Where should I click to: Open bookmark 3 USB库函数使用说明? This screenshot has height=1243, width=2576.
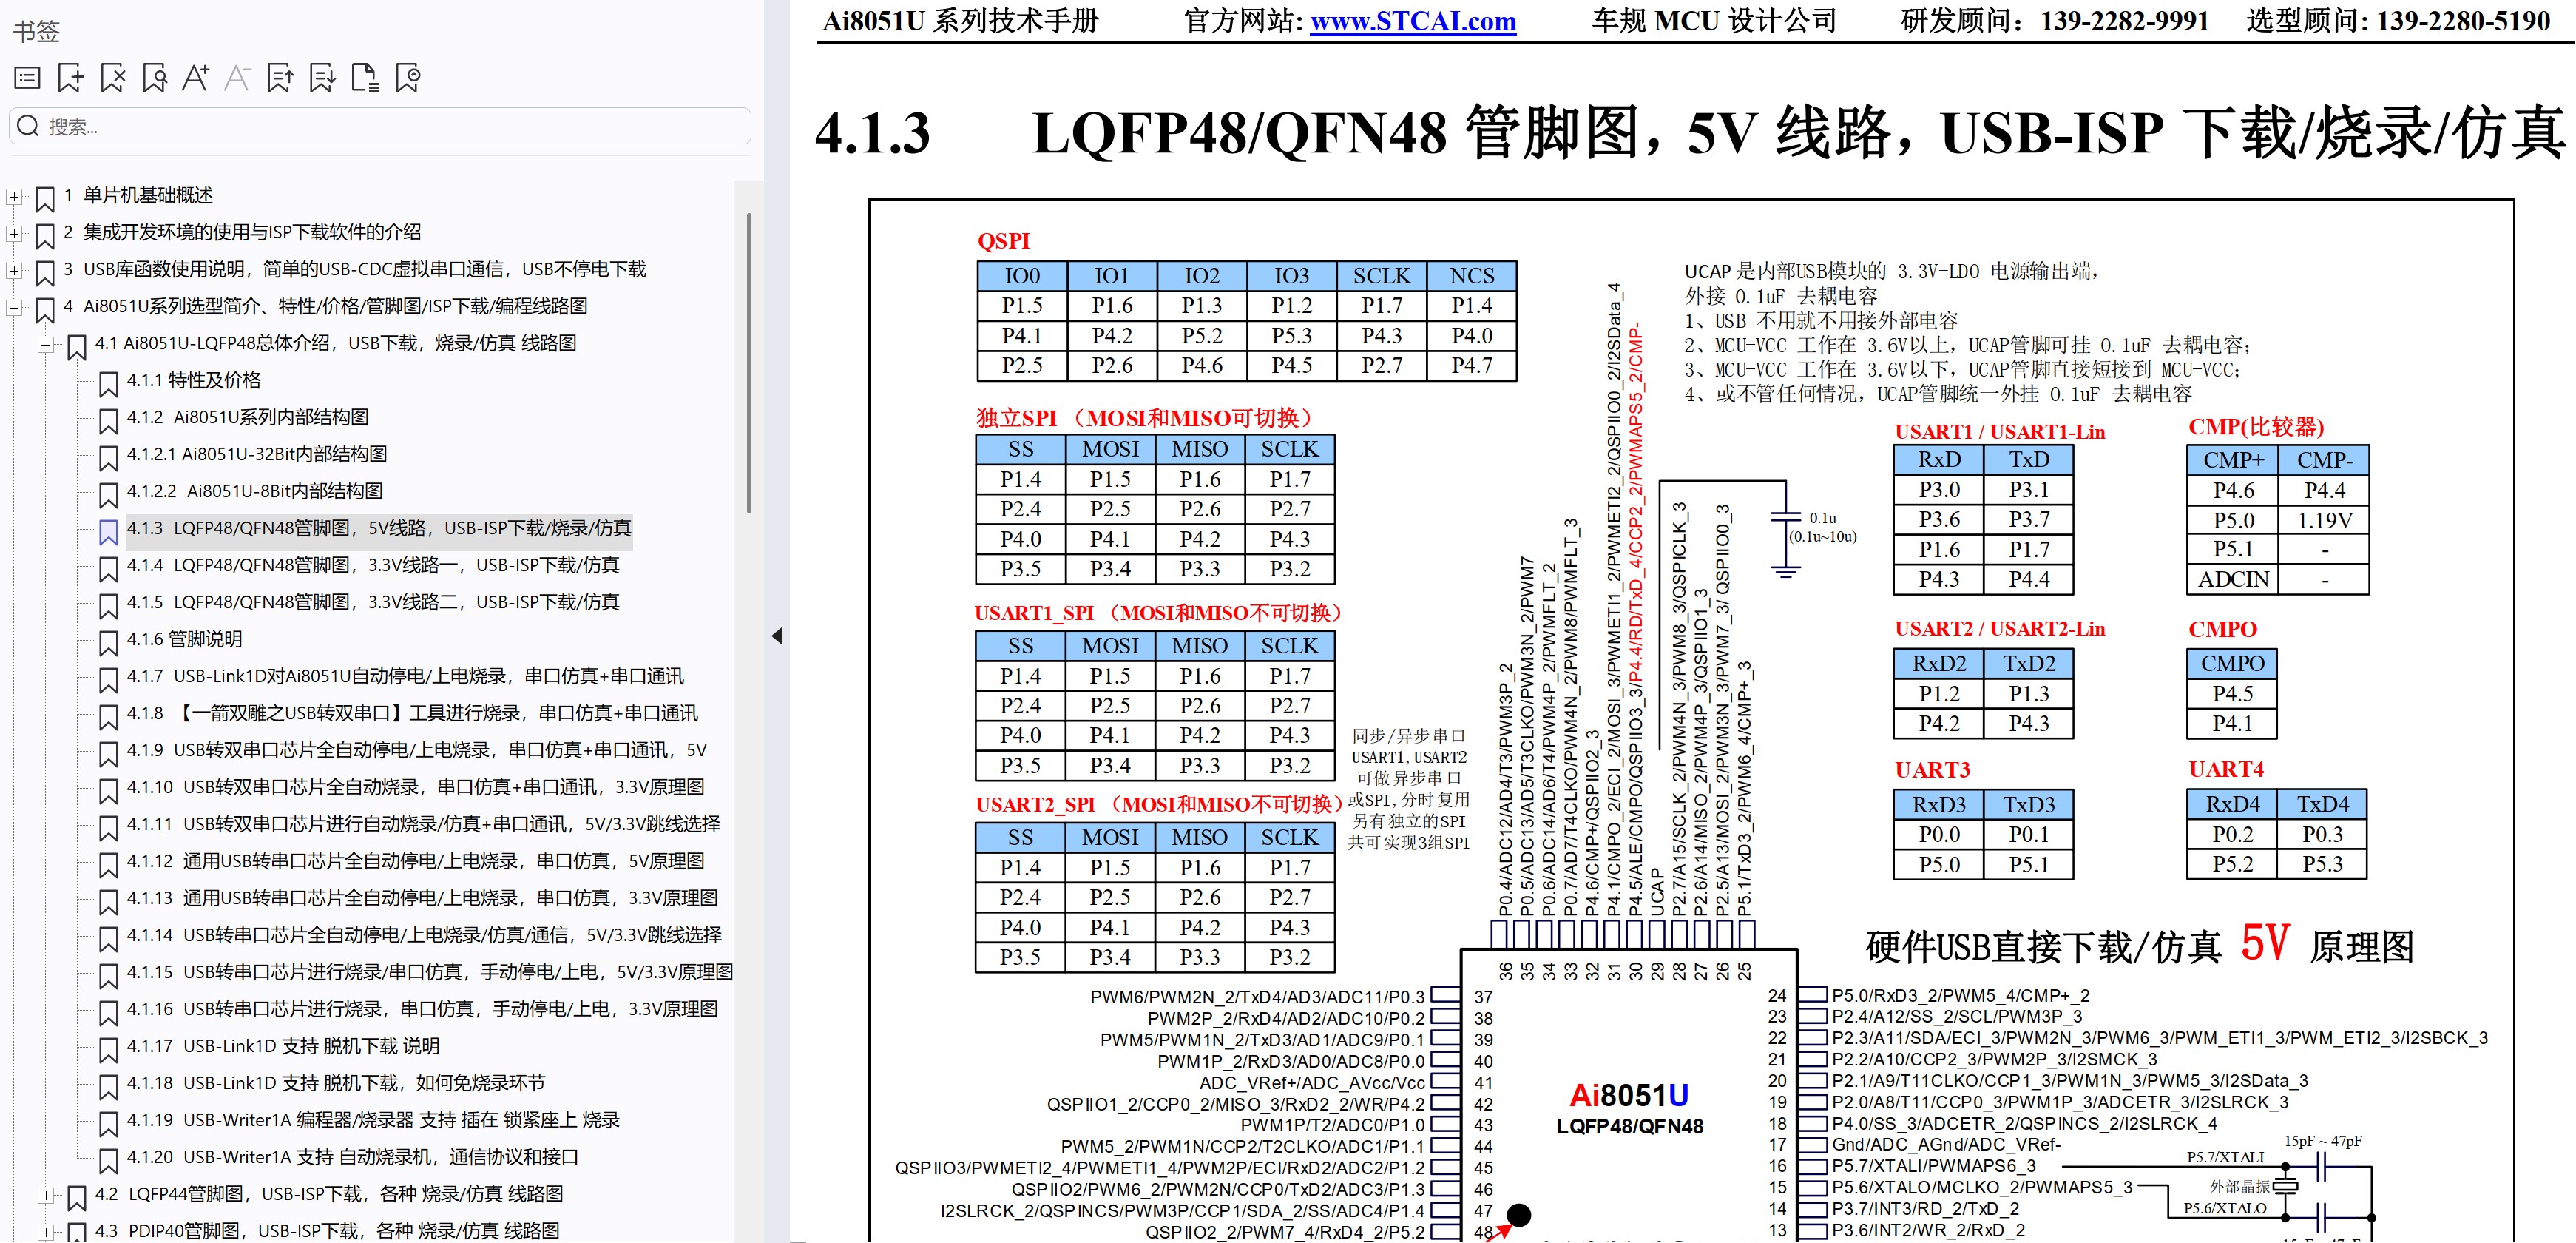coord(355,269)
